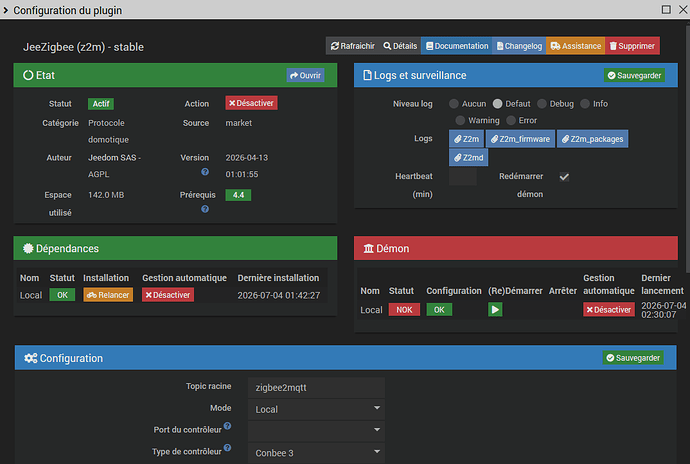Click the Heartbeat minutes field
This screenshot has width=690, height=464.
click(x=462, y=177)
